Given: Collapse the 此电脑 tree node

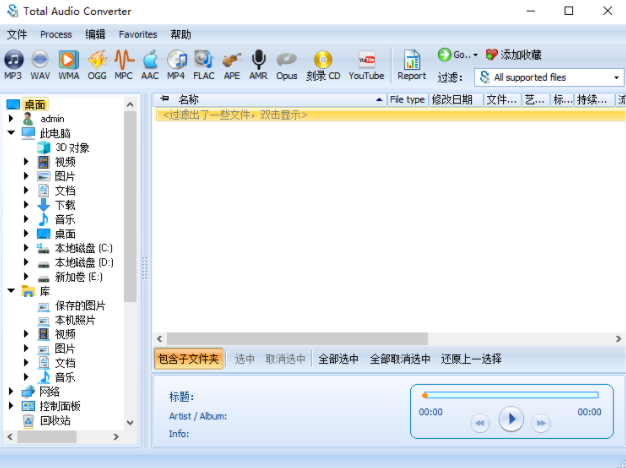Looking at the screenshot, I should (x=11, y=133).
